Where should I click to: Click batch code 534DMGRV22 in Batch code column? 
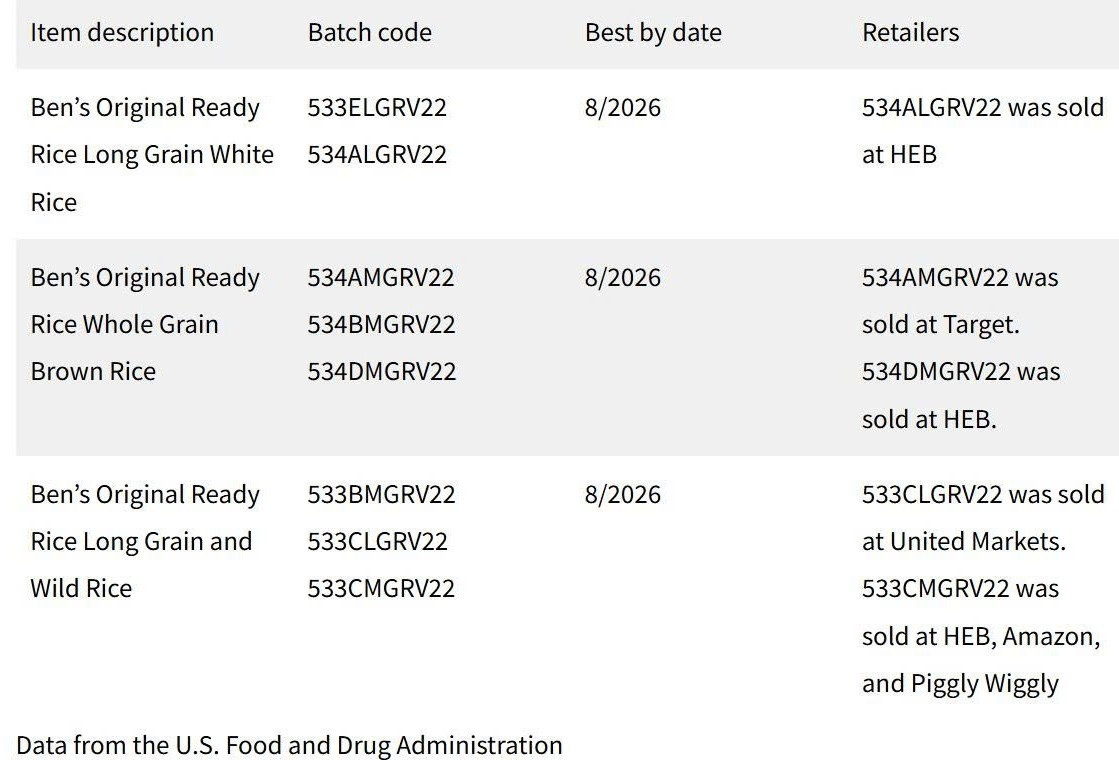381,371
